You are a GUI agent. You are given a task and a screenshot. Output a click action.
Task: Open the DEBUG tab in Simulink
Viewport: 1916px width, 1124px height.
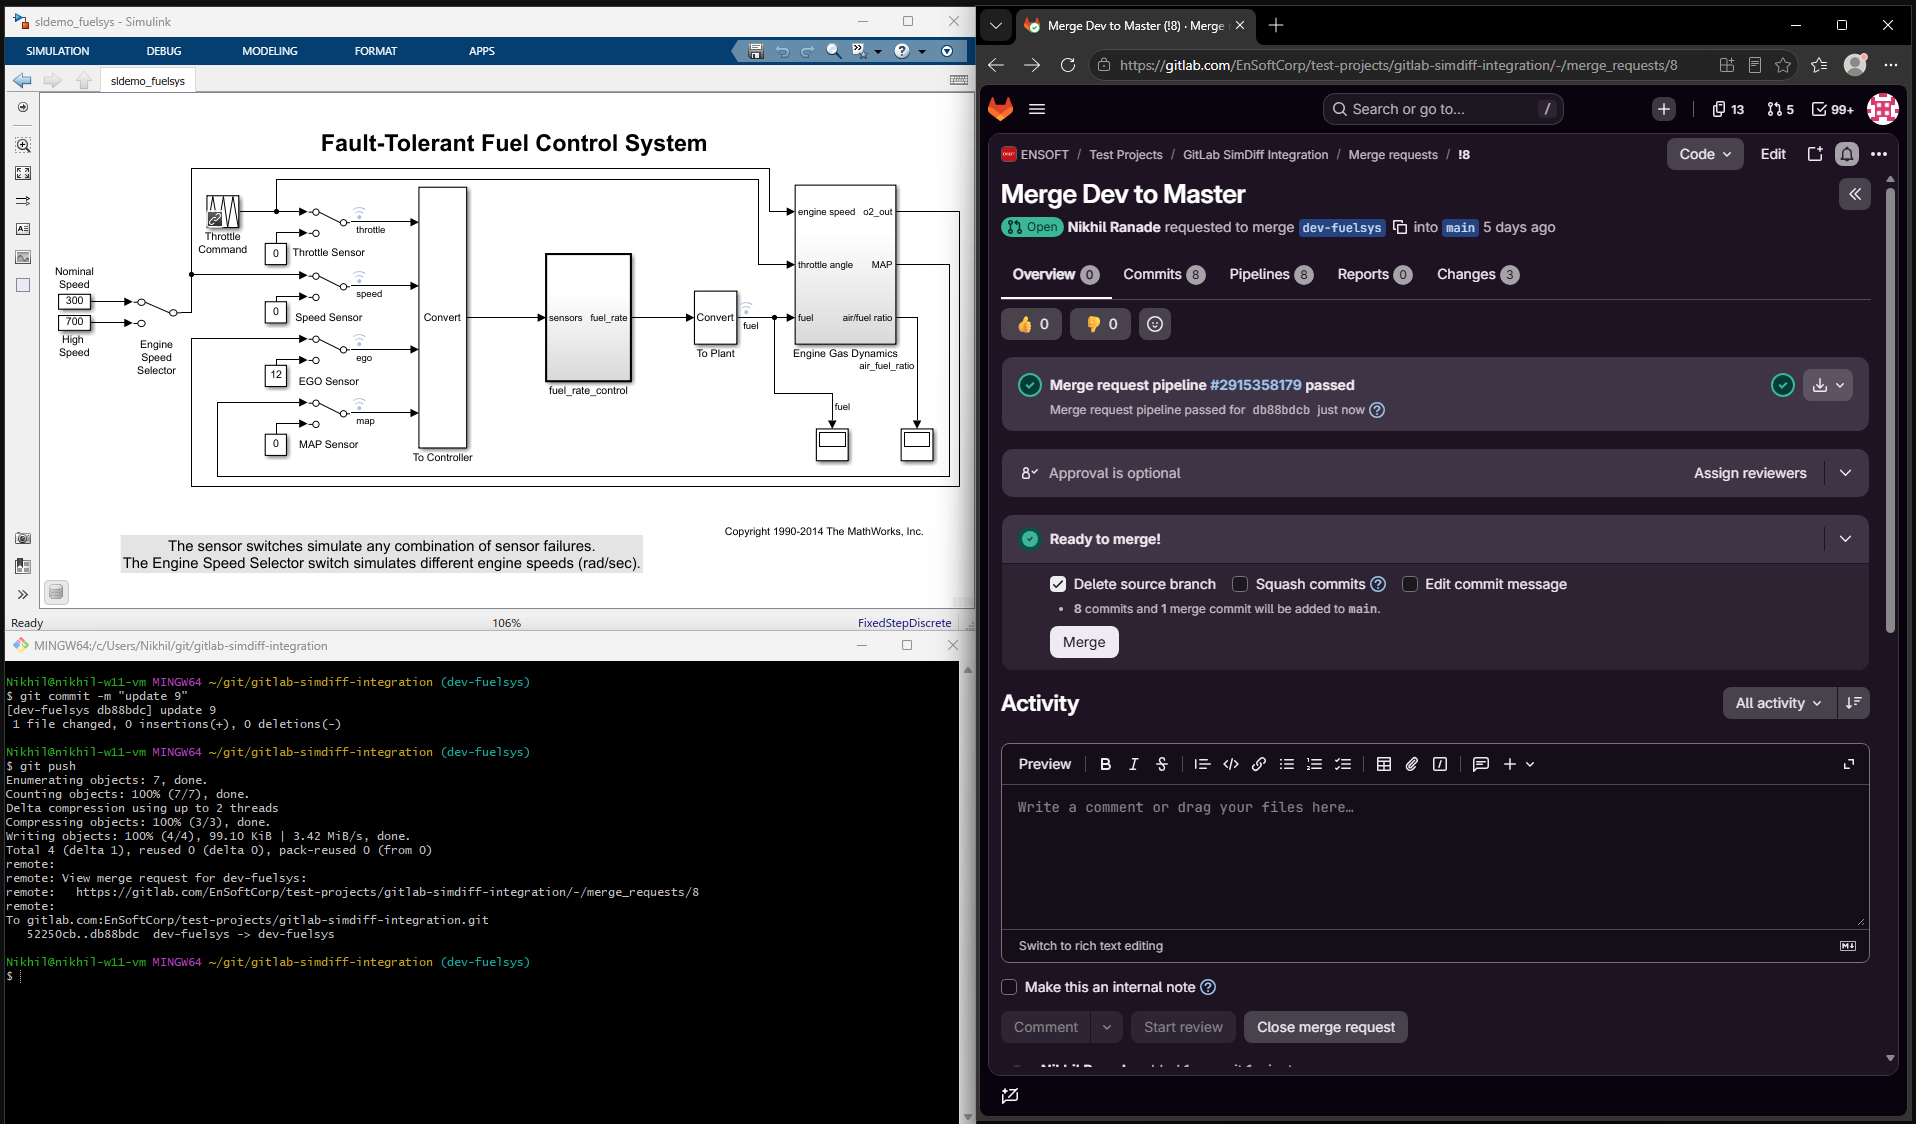(x=164, y=51)
